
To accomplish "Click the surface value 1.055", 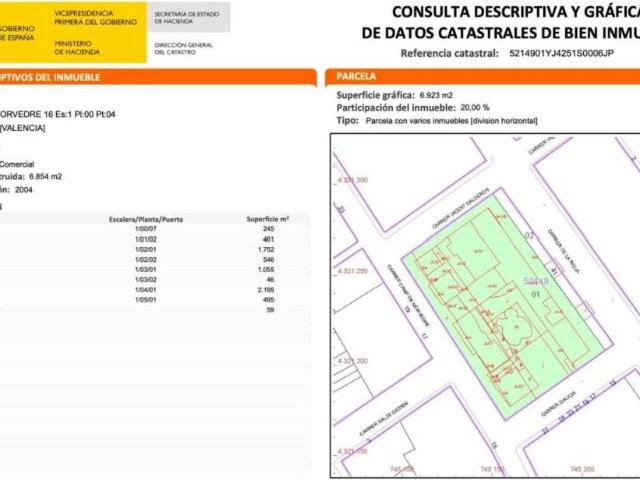I will [266, 269].
